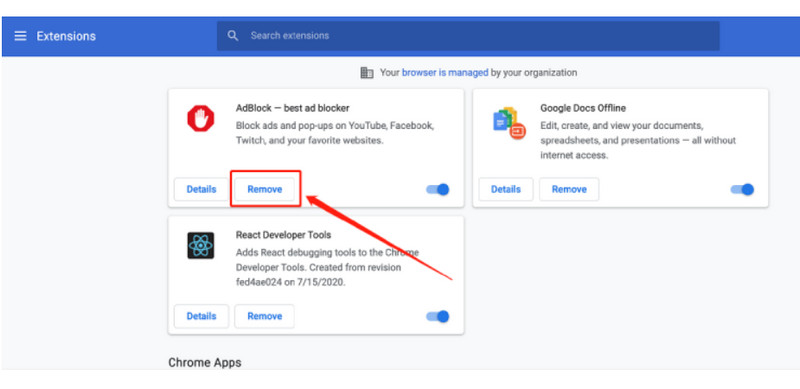Click the React Developer Tools icon
This screenshot has height=389, width=800.
pos(201,246)
